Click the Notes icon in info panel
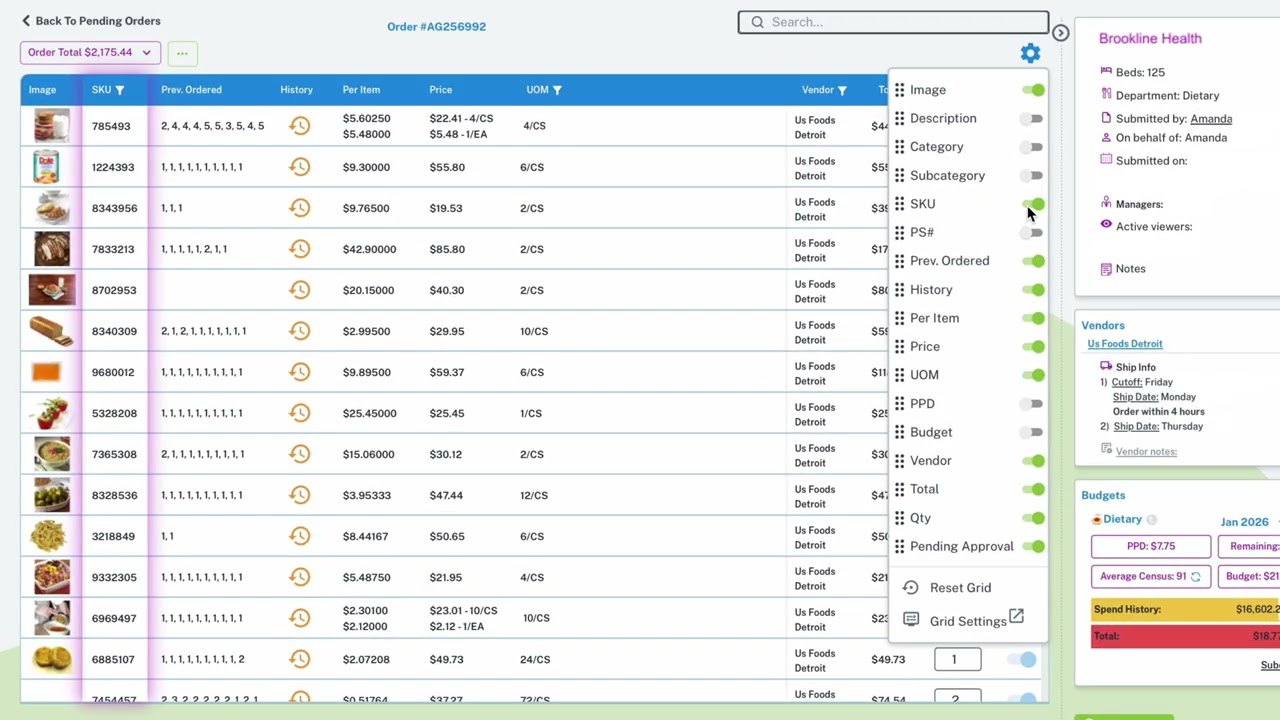Viewport: 1280px width, 720px height. point(1106,269)
